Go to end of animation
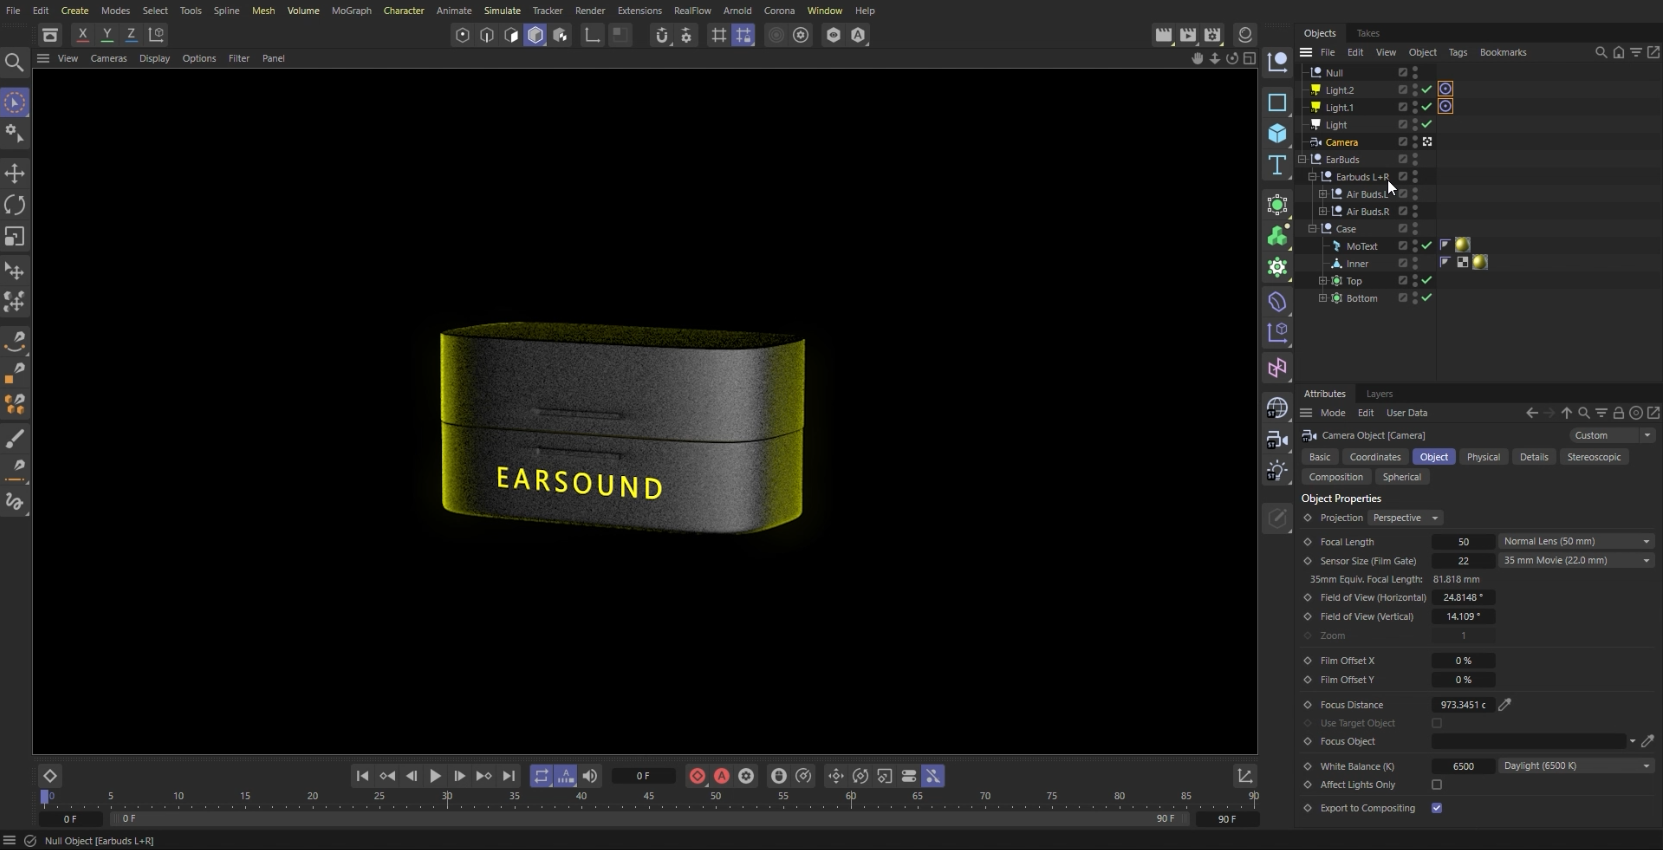Viewport: 1663px width, 850px height. (509, 776)
